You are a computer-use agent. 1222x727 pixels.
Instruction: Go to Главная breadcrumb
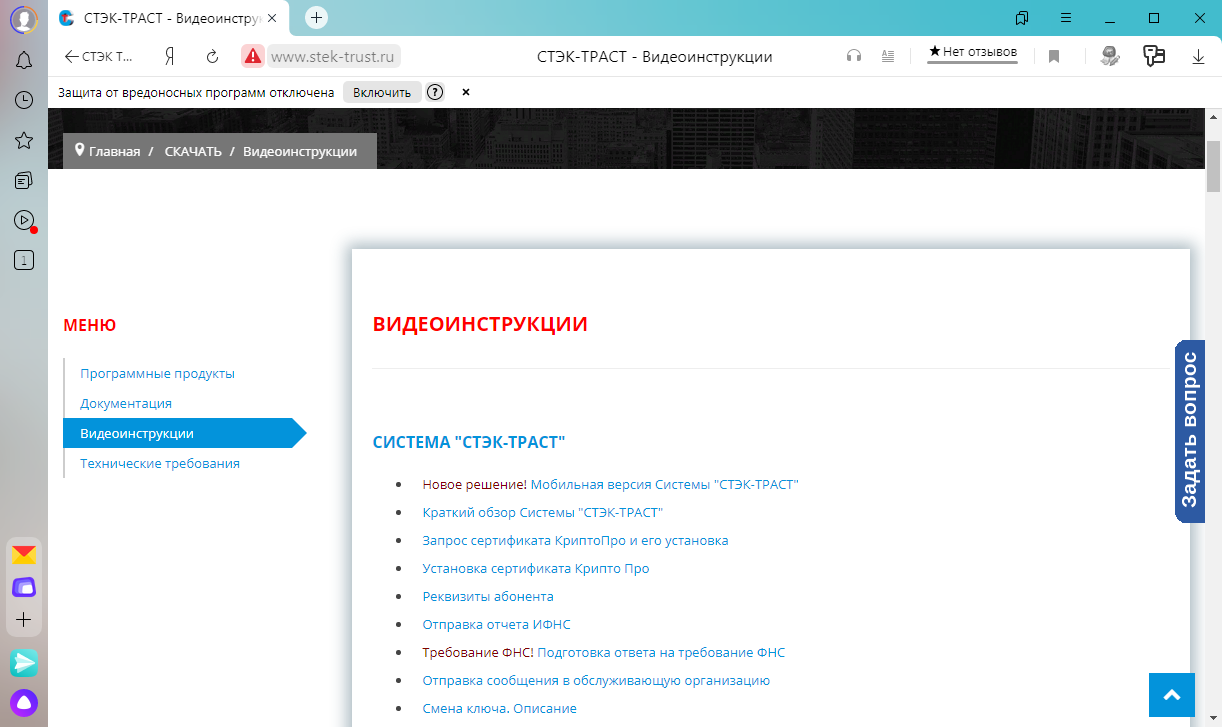114,152
